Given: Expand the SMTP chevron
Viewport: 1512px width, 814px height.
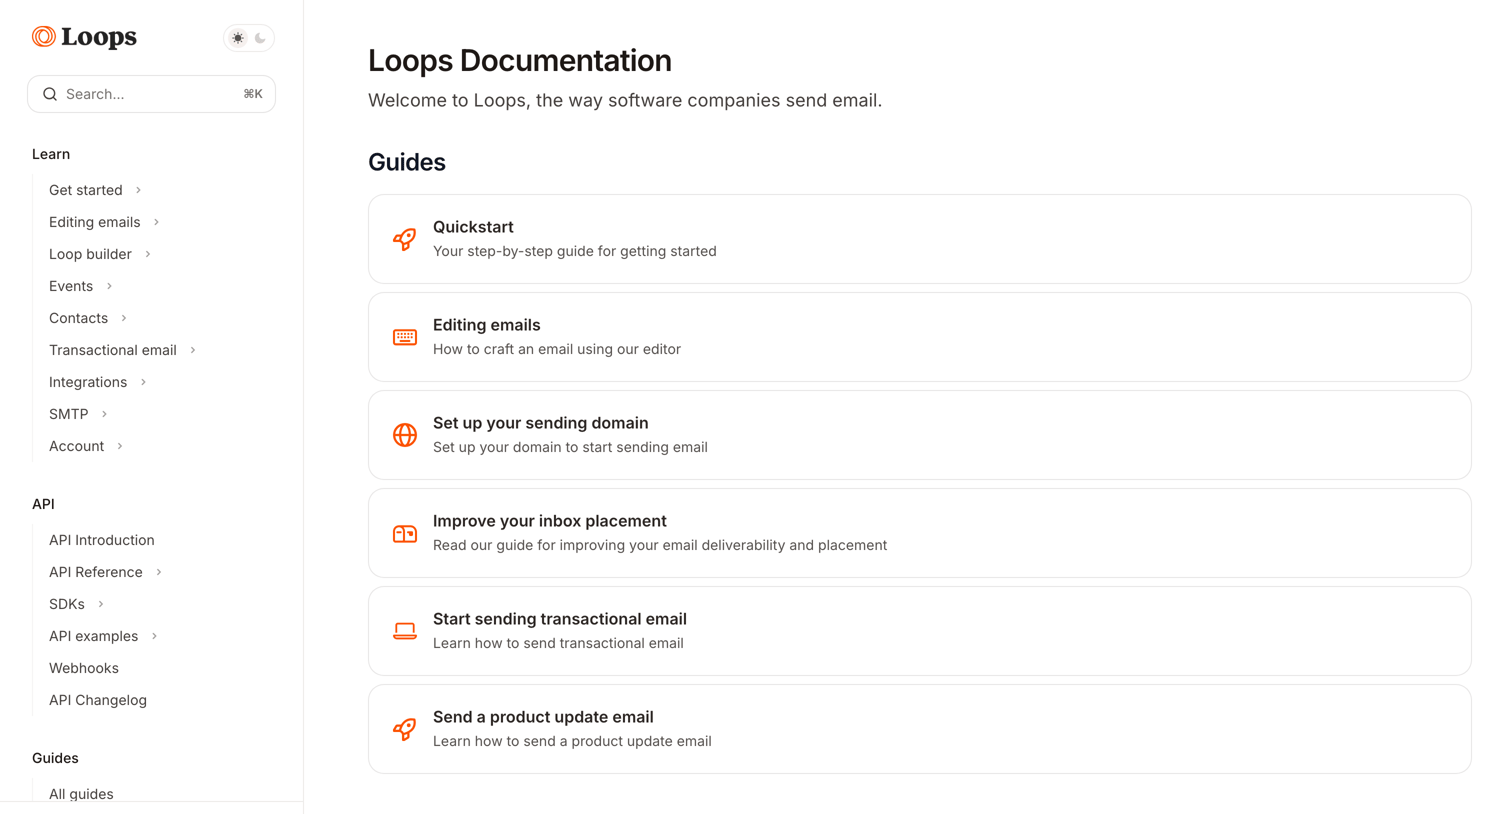Looking at the screenshot, I should click(104, 414).
